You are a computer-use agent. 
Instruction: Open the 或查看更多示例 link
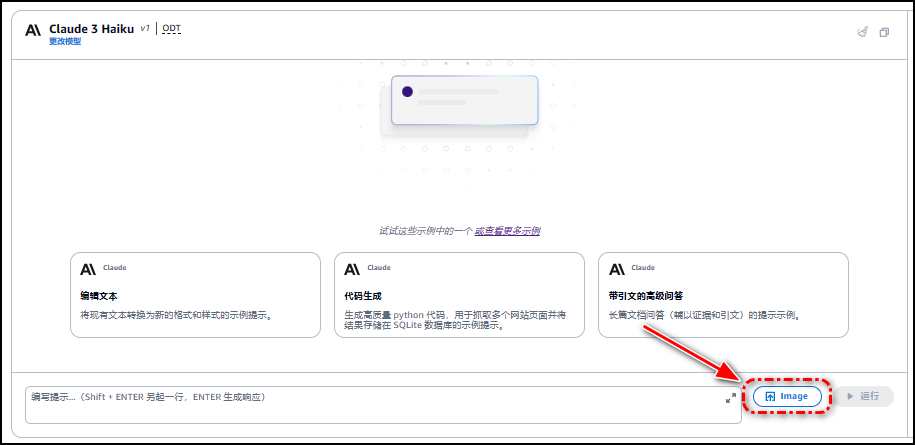tap(507, 231)
